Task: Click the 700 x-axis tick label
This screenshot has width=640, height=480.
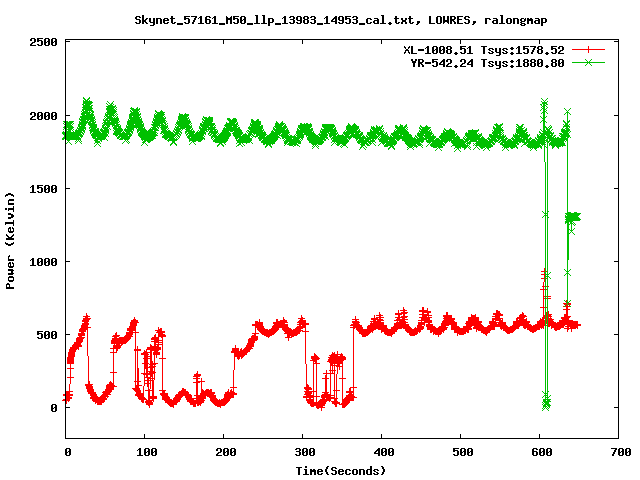Action: click(621, 452)
